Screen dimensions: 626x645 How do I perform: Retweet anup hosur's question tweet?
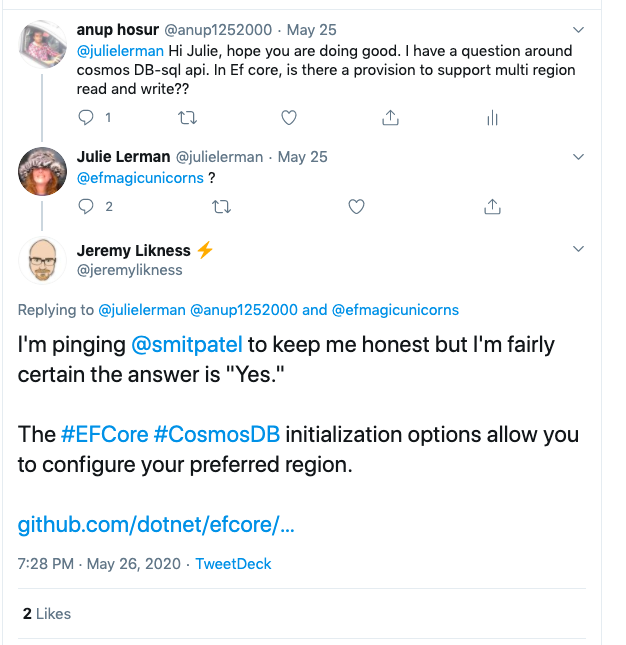[186, 118]
